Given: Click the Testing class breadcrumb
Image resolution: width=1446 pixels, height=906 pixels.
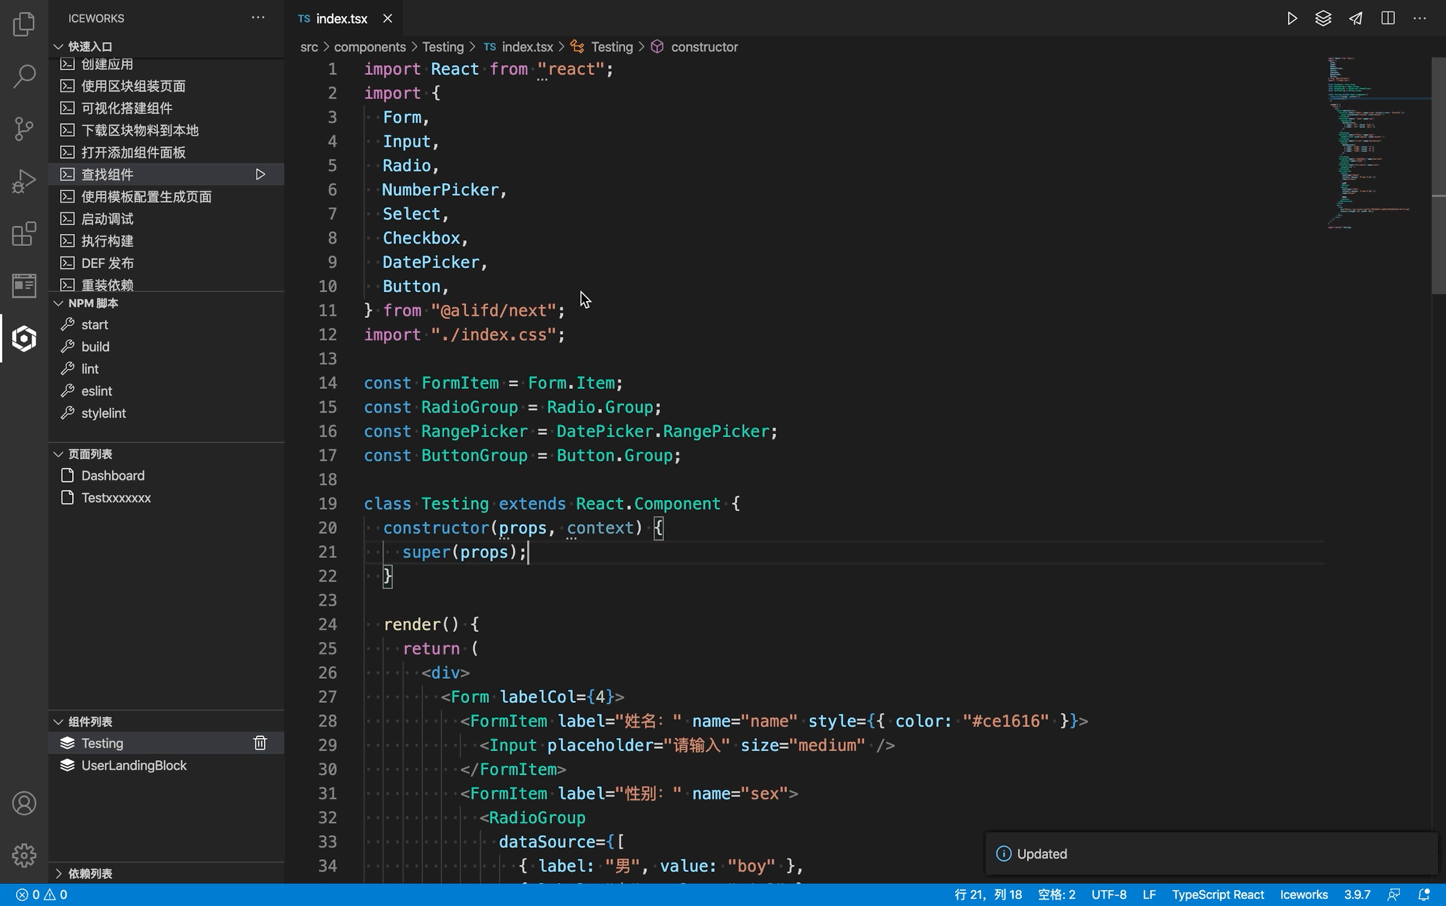Looking at the screenshot, I should coord(612,47).
